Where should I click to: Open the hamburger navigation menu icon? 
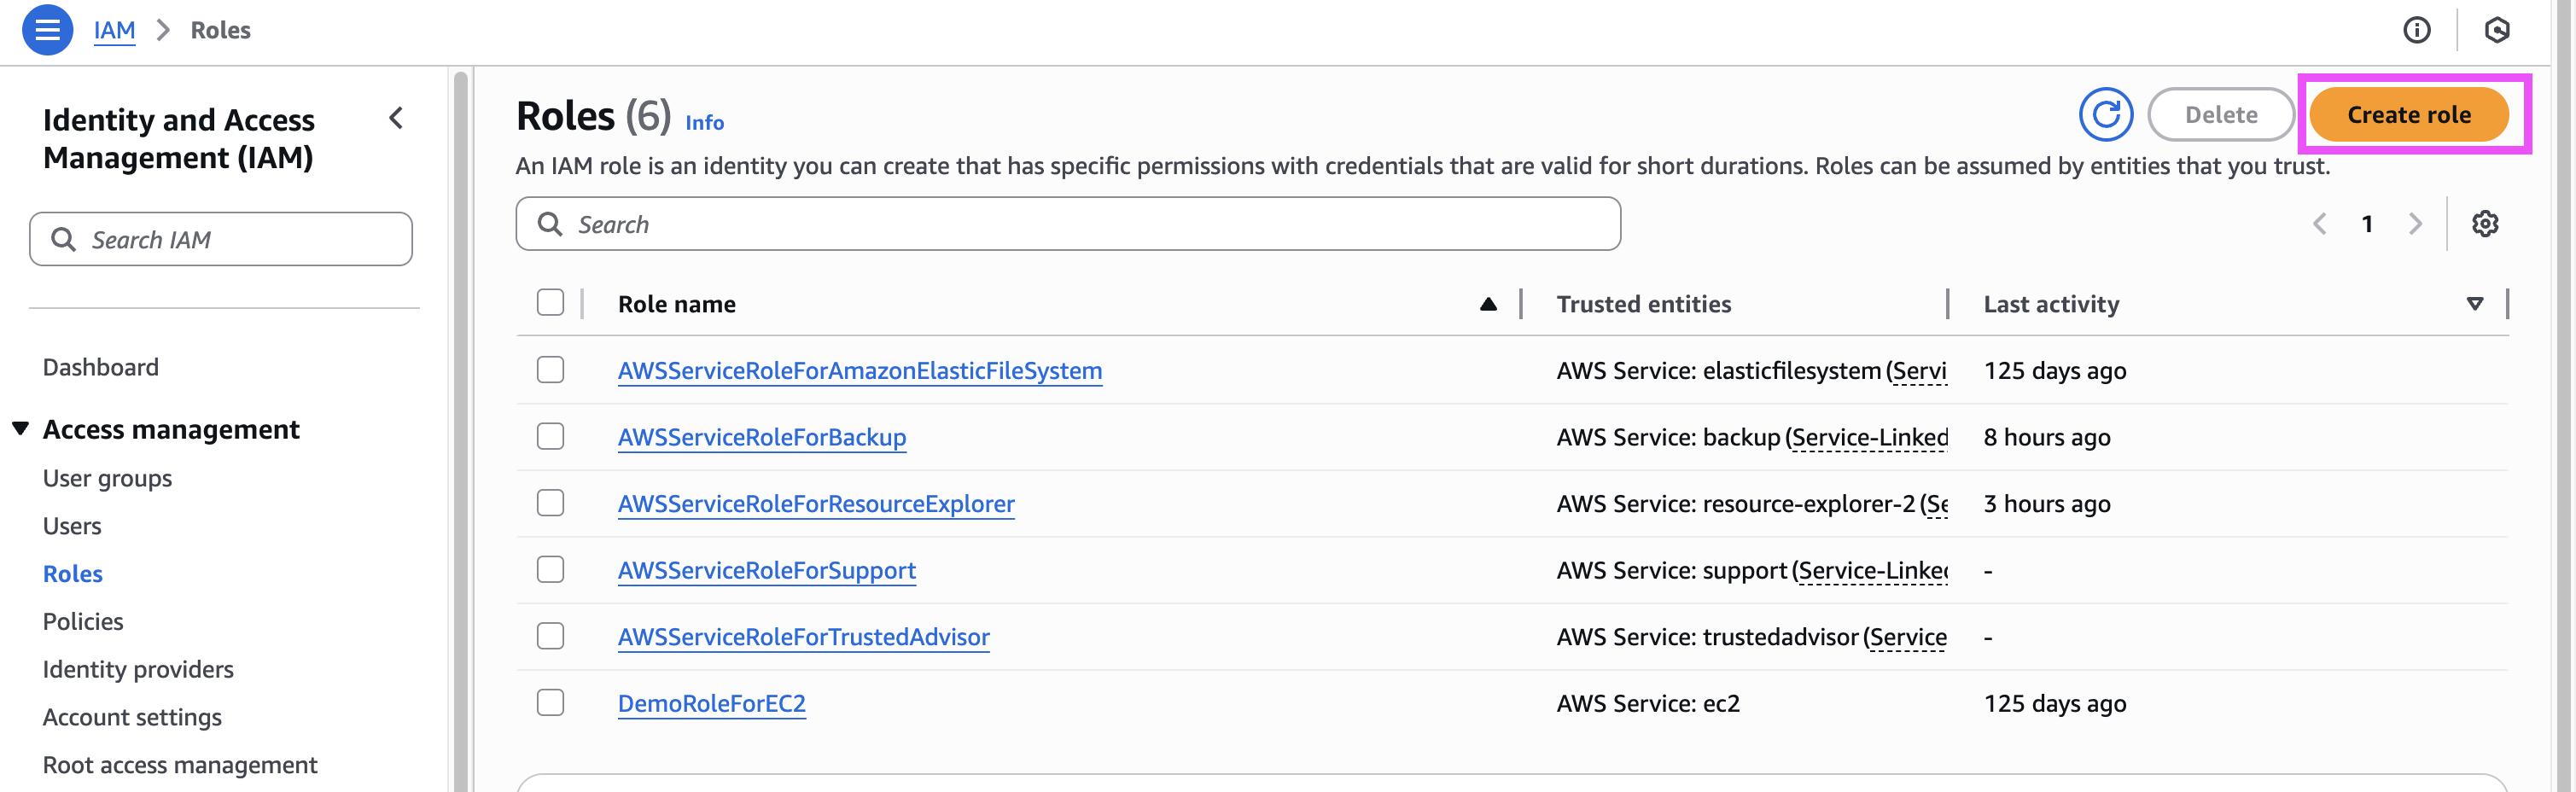[x=47, y=30]
